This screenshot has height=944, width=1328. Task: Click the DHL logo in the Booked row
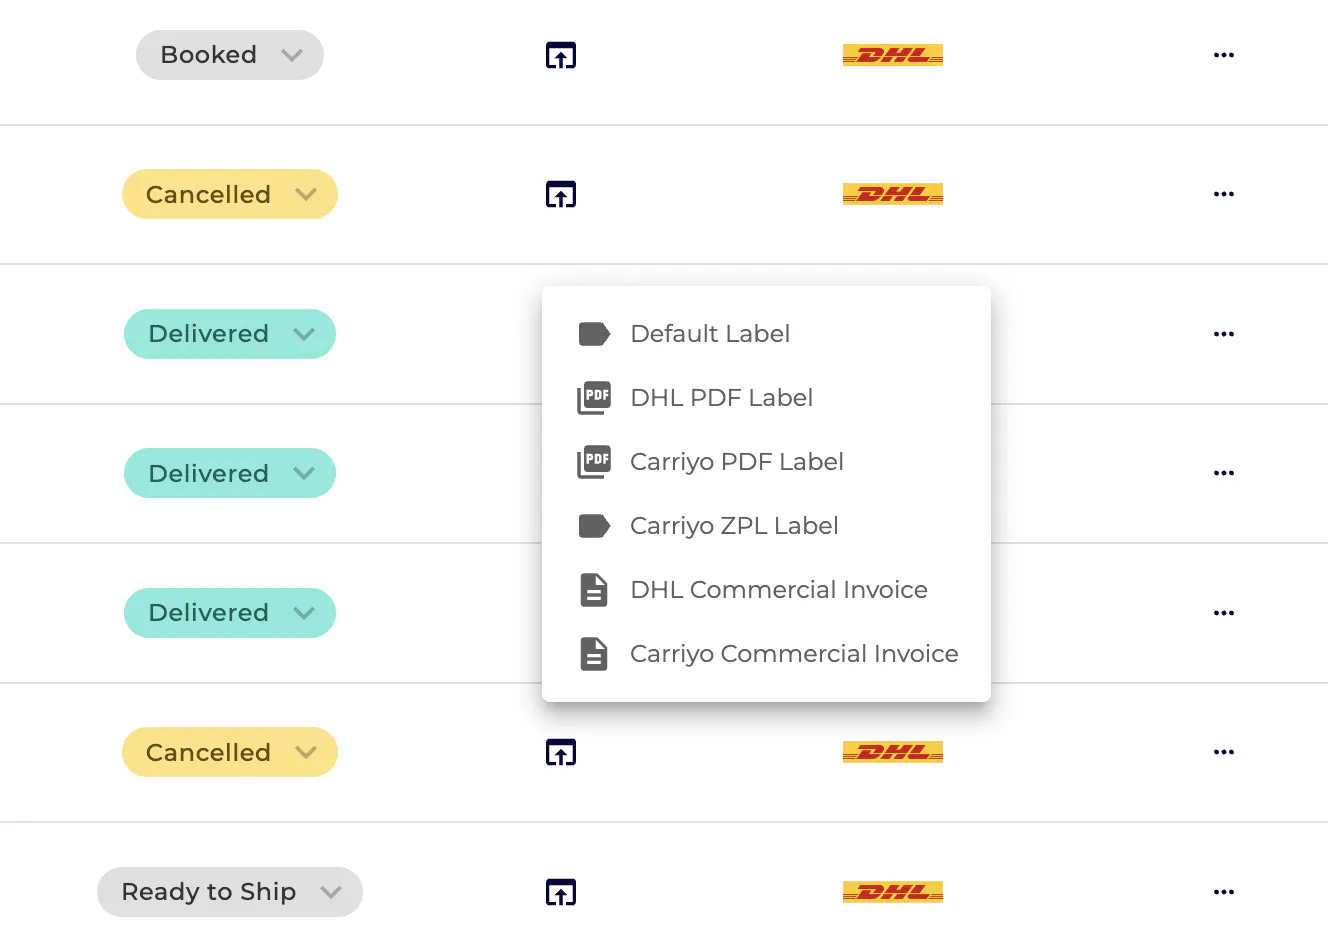pos(893,55)
